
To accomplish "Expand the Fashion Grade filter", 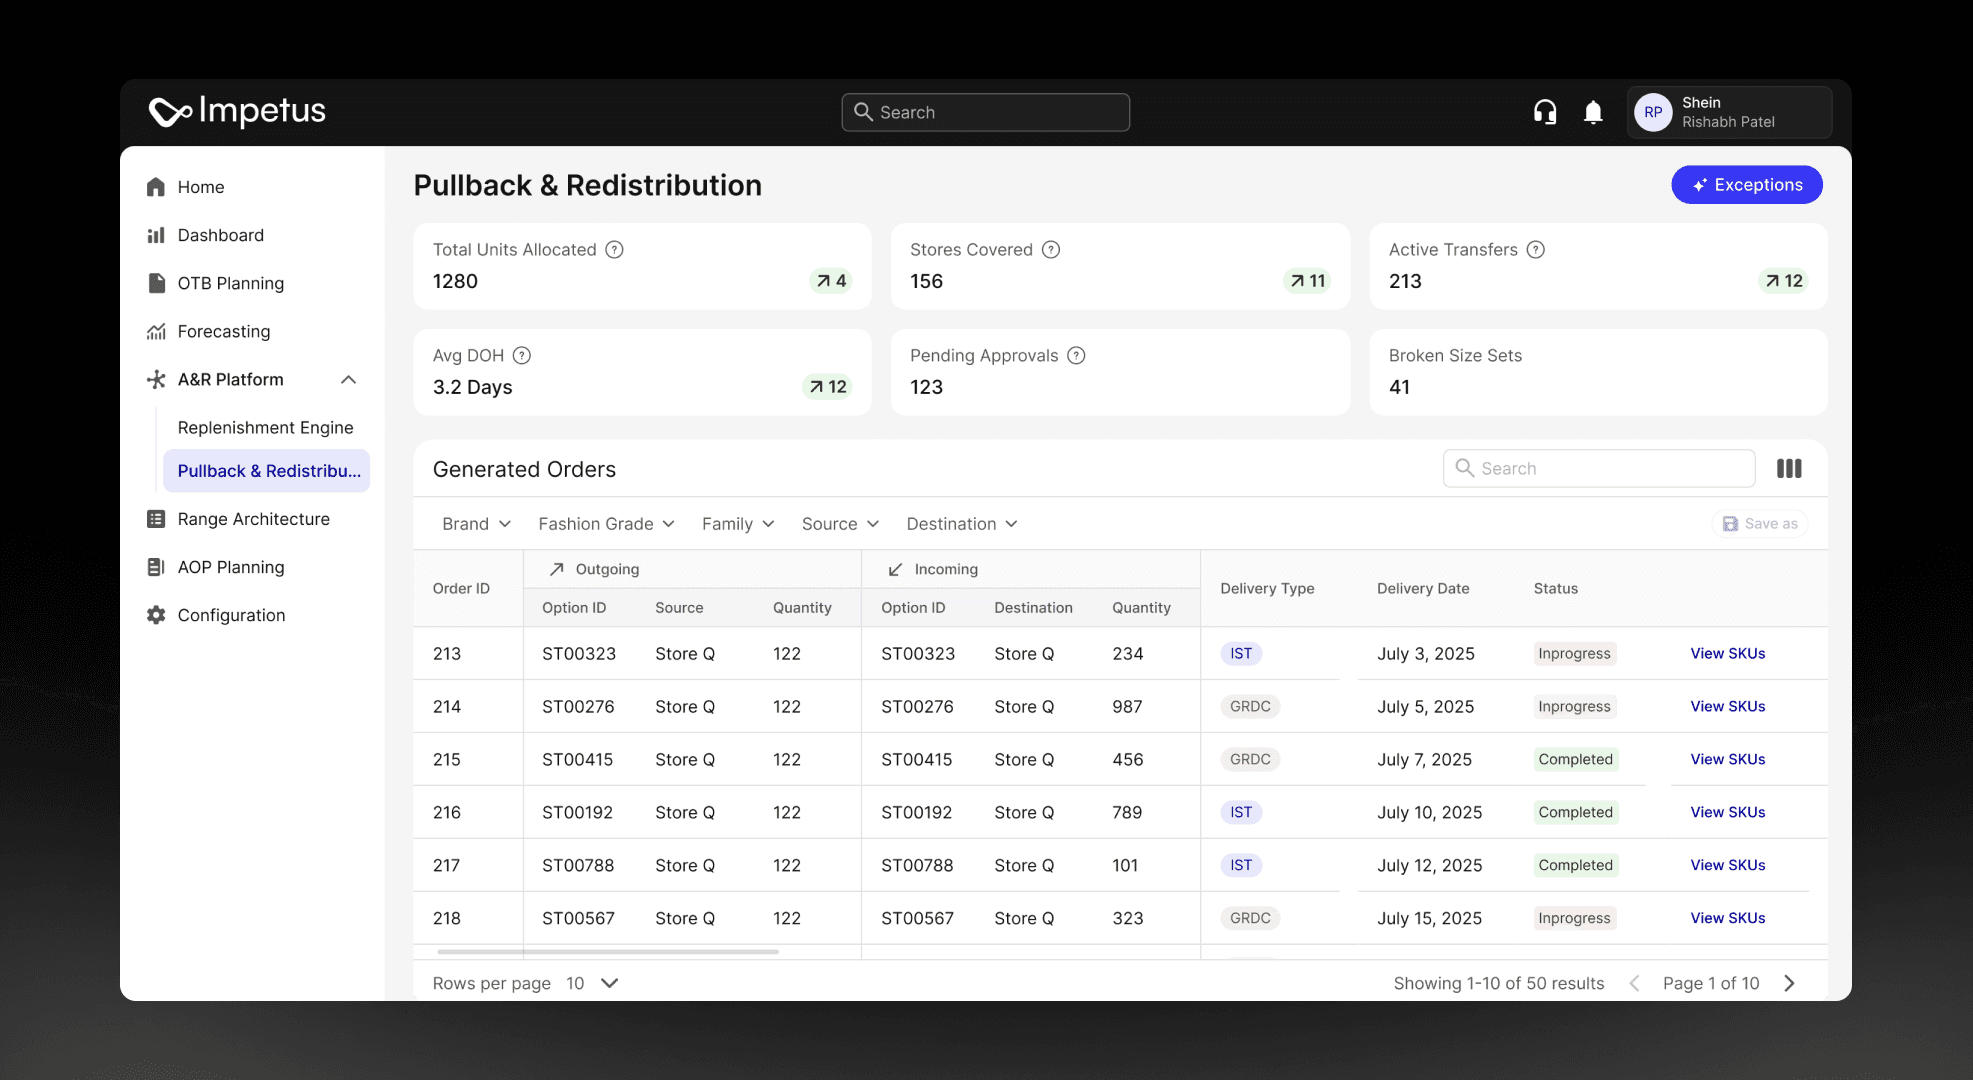I will pyautogui.click(x=606, y=524).
